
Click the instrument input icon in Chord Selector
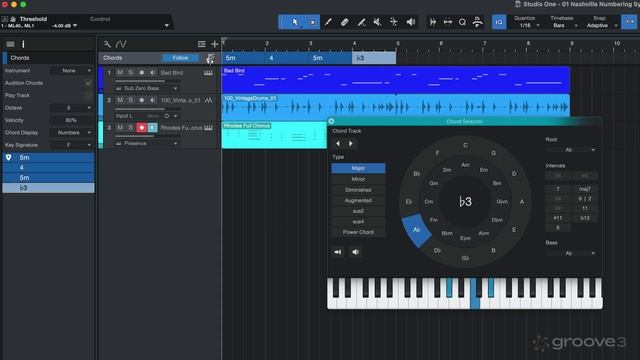338,252
